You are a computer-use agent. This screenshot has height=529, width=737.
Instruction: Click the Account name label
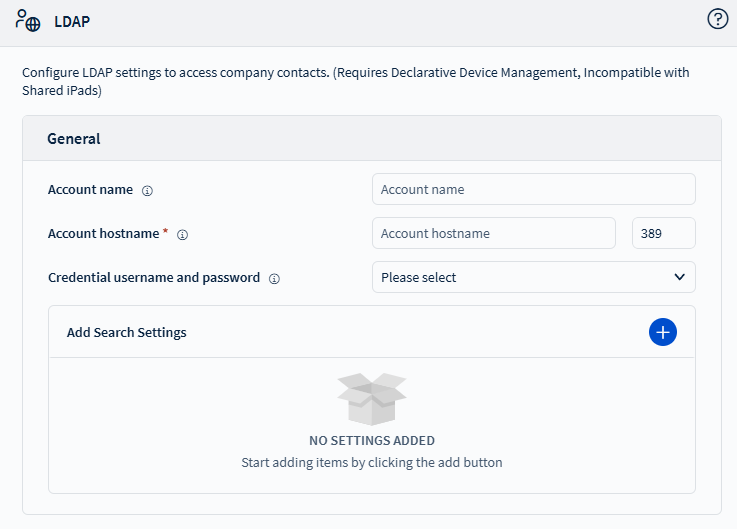(x=90, y=189)
